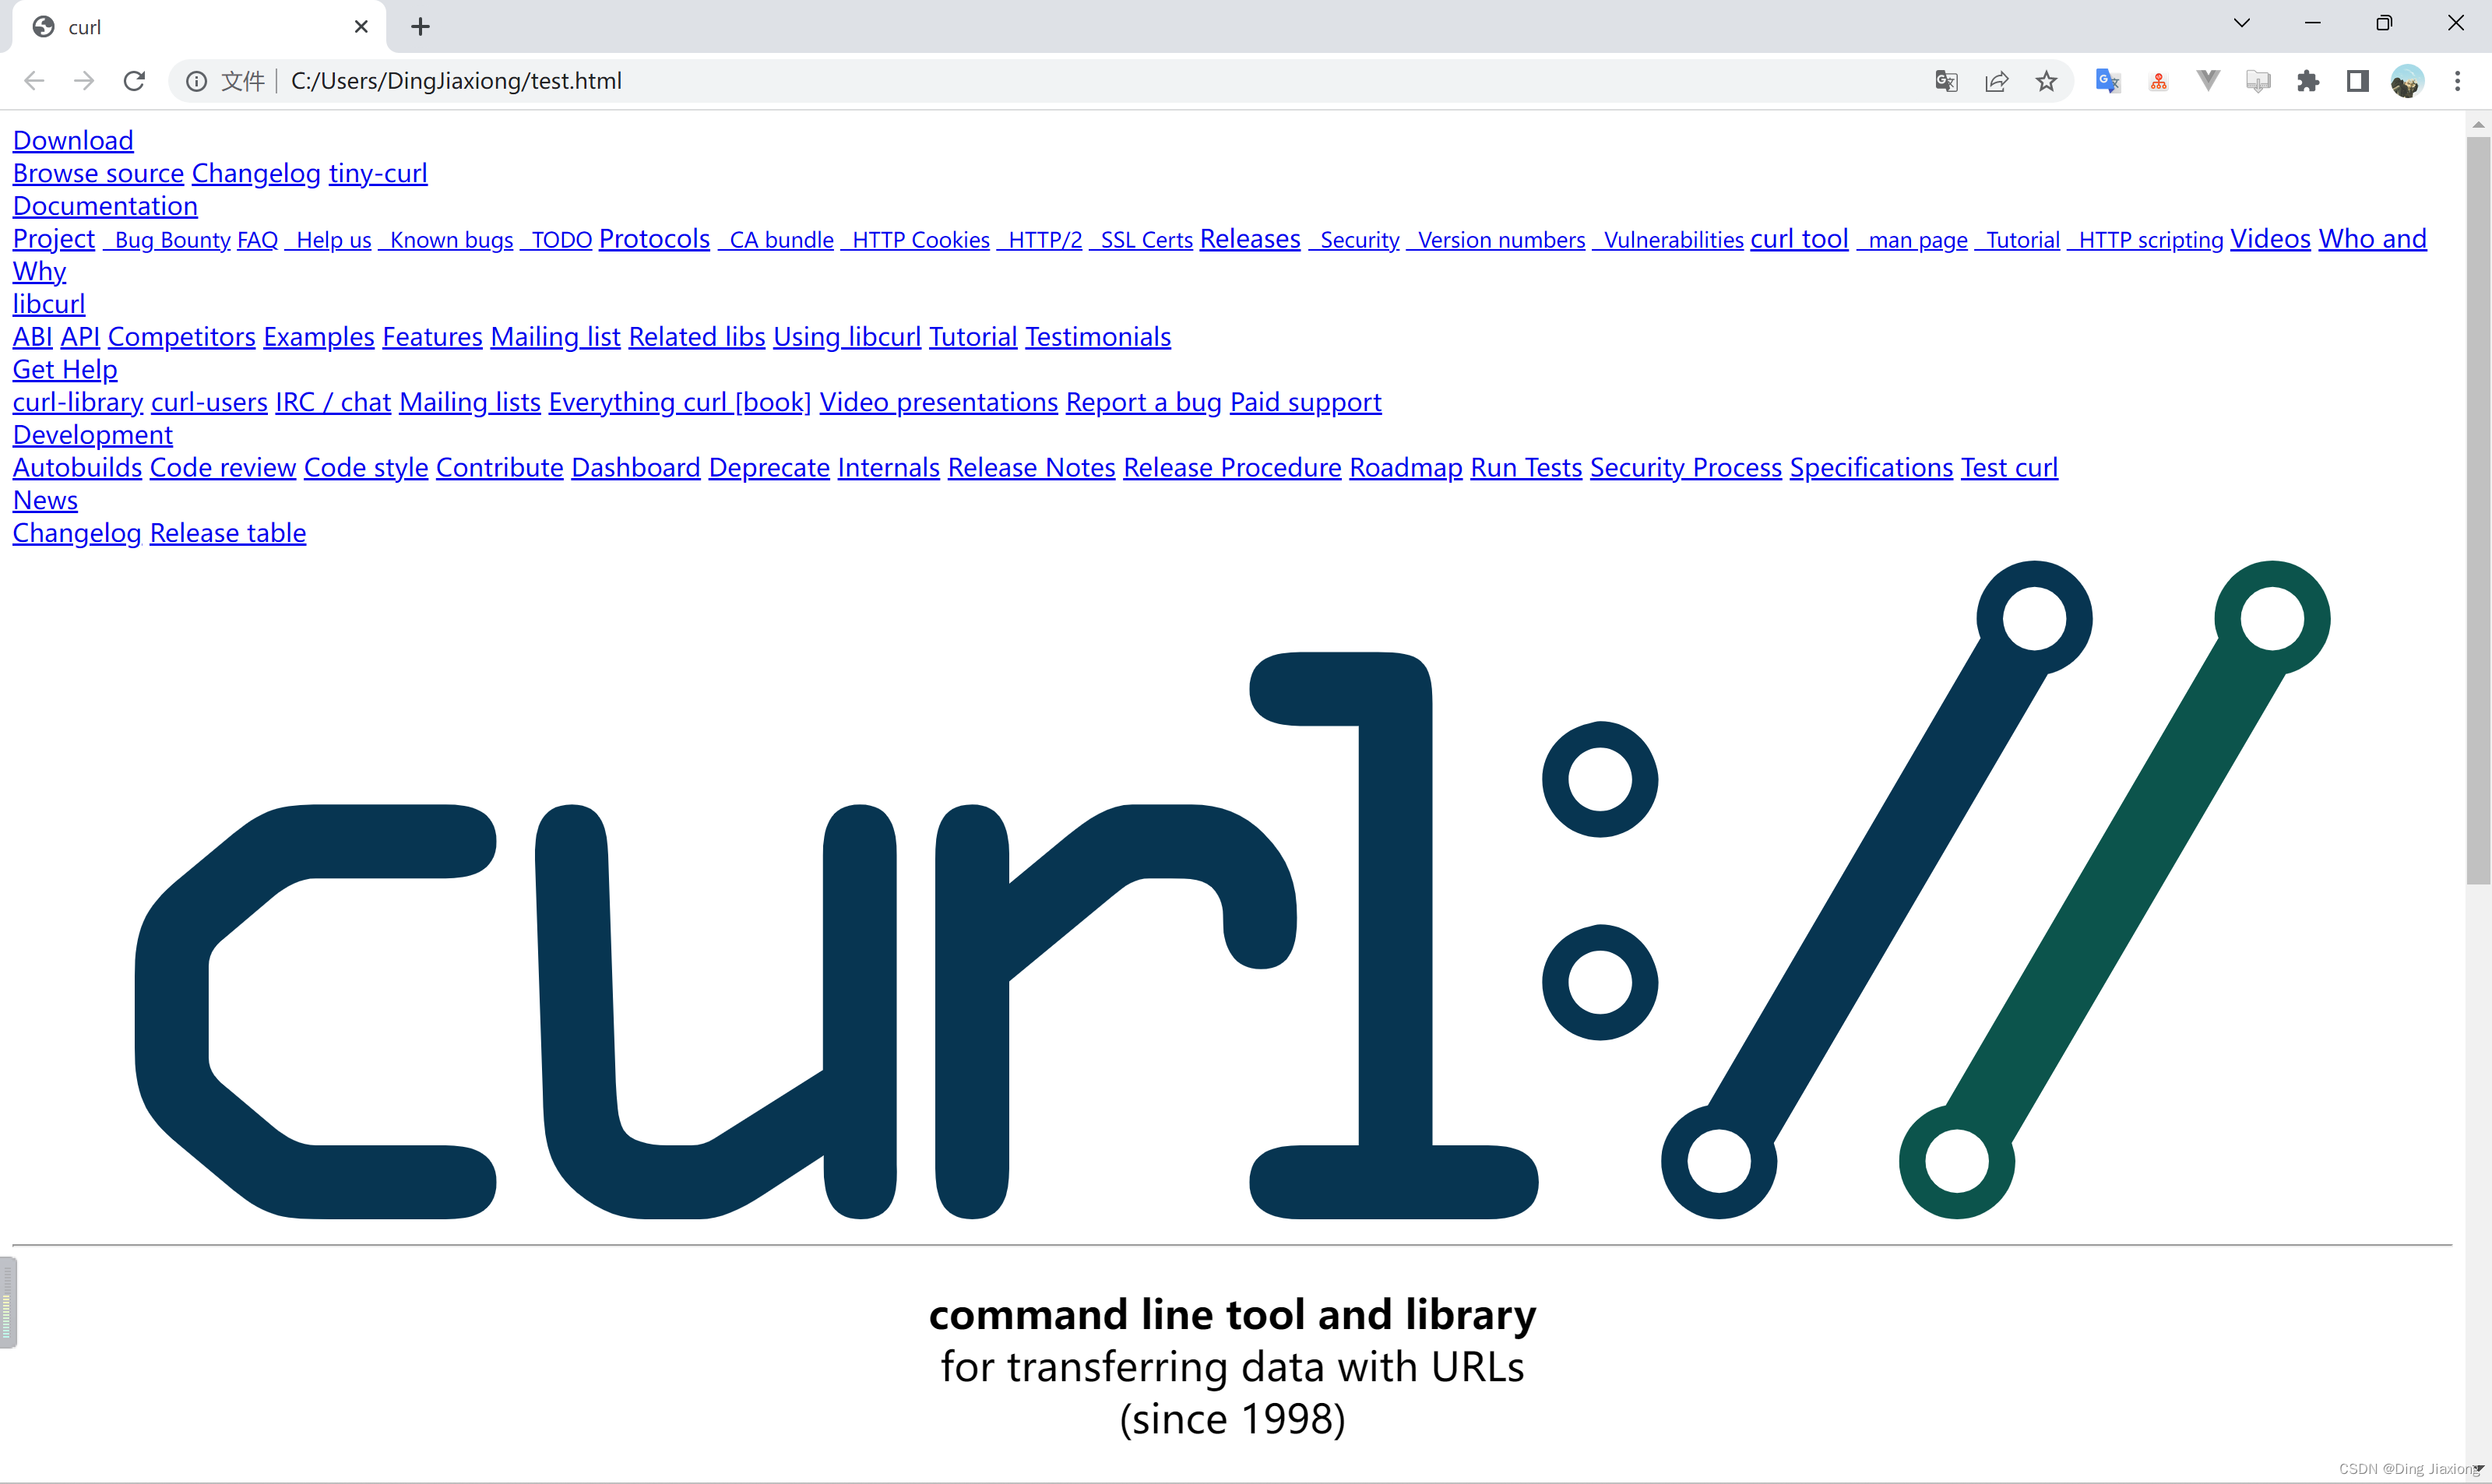Viewport: 2492px width, 1484px height.
Task: Open the red sitemap extension icon
Action: pyautogui.click(x=2158, y=81)
